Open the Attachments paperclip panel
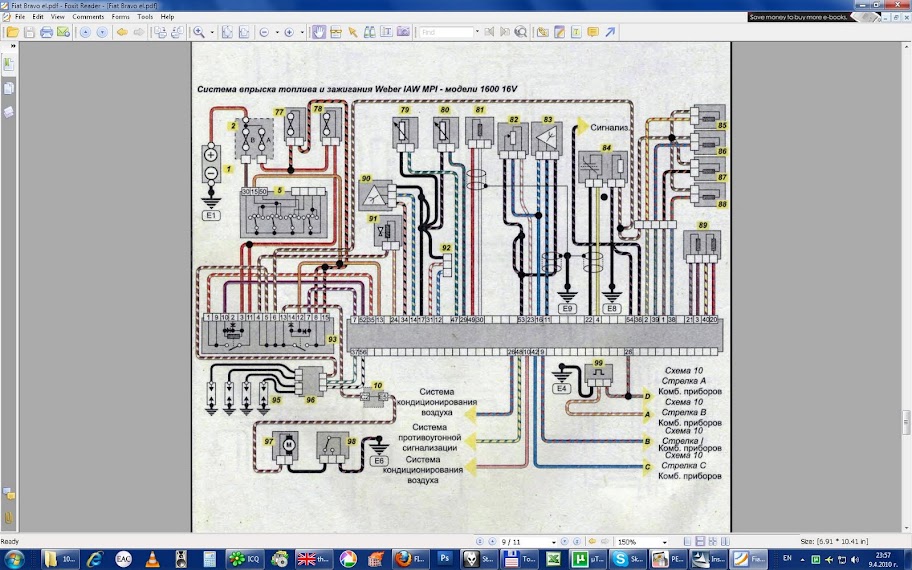 (x=8, y=517)
